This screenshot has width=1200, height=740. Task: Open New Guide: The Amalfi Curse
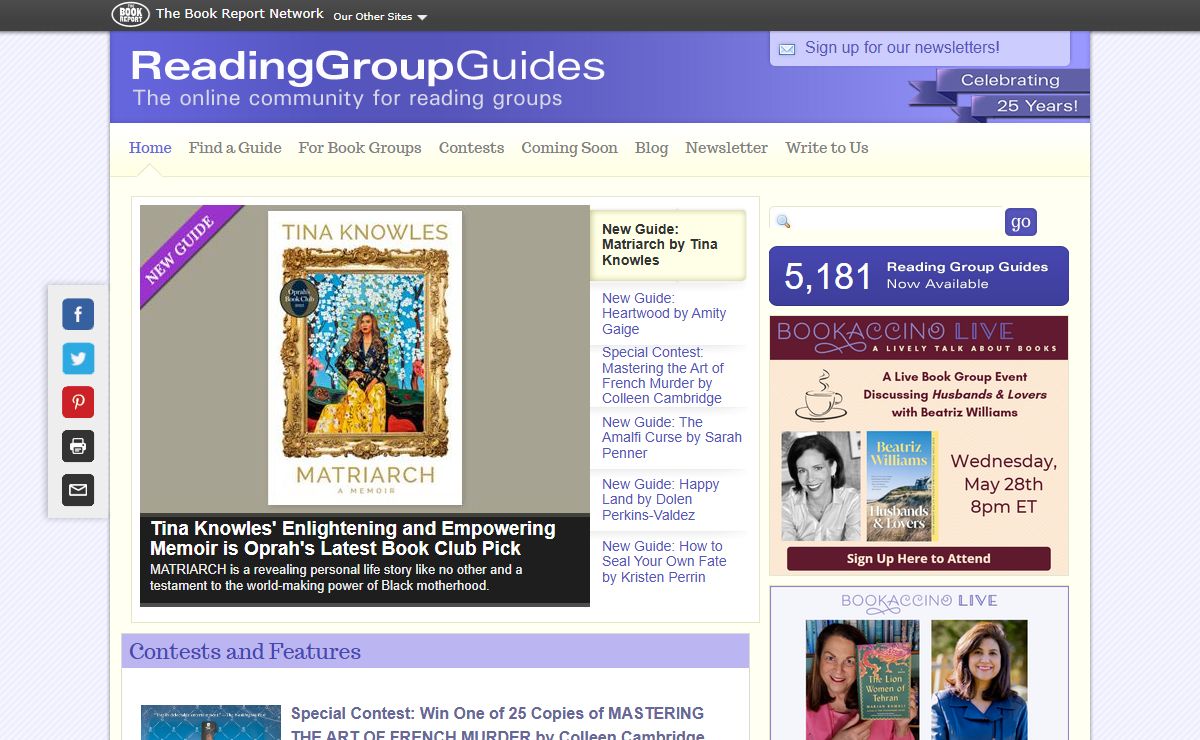(x=672, y=438)
